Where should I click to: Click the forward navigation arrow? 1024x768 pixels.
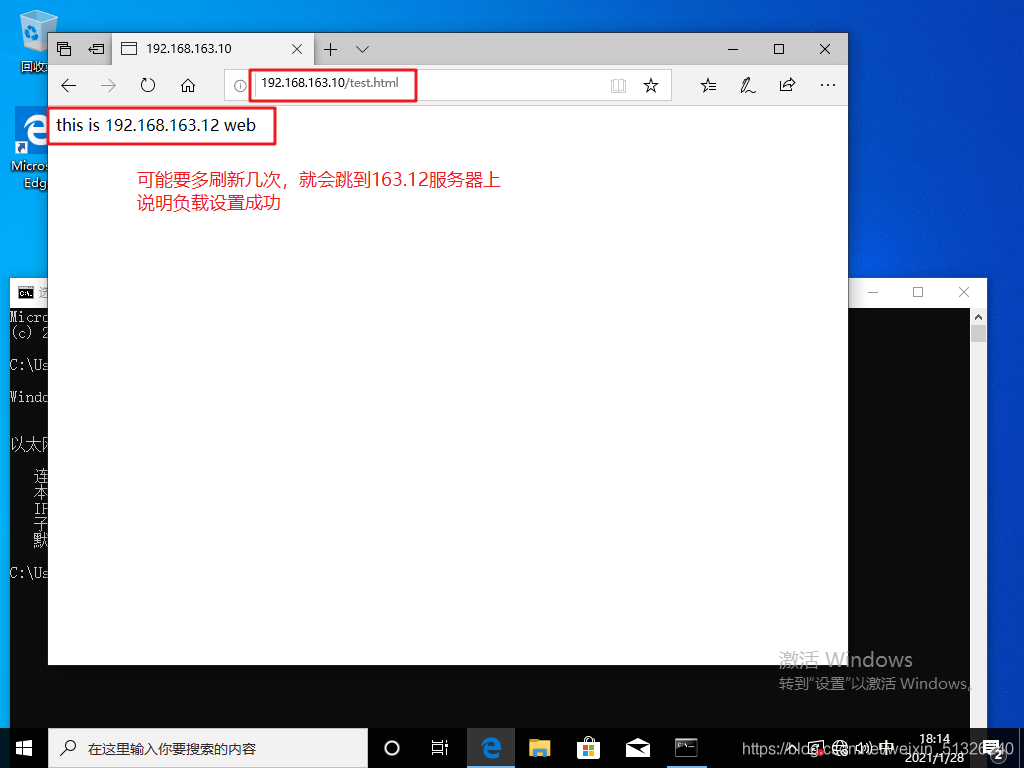coord(108,85)
